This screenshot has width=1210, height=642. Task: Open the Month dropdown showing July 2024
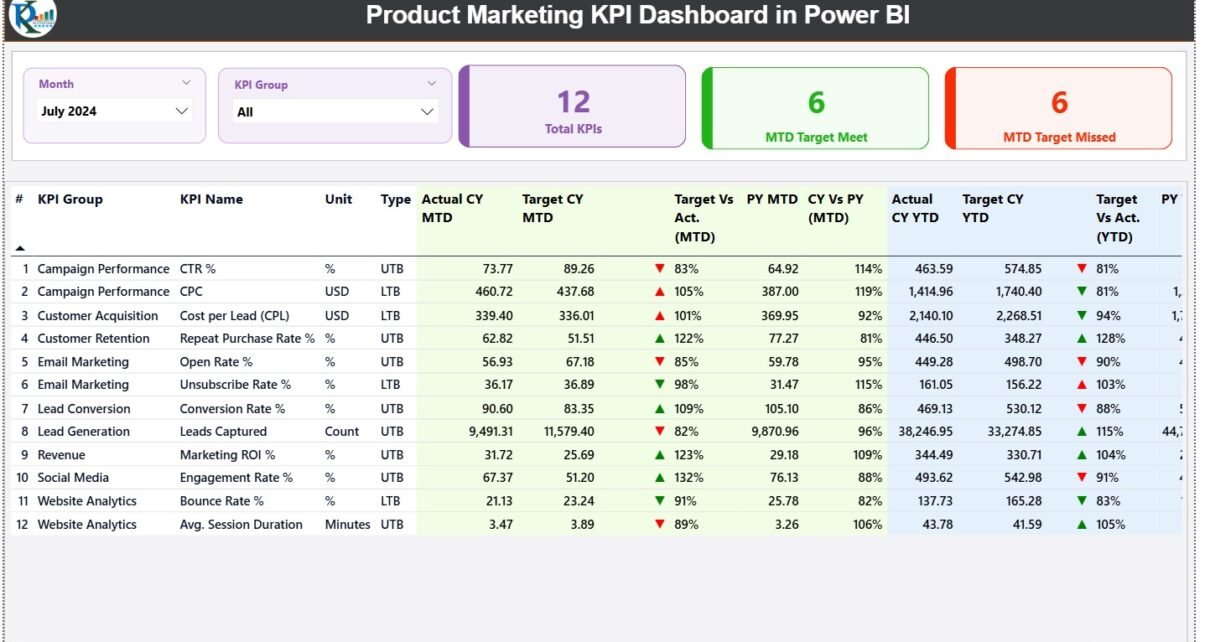181,111
